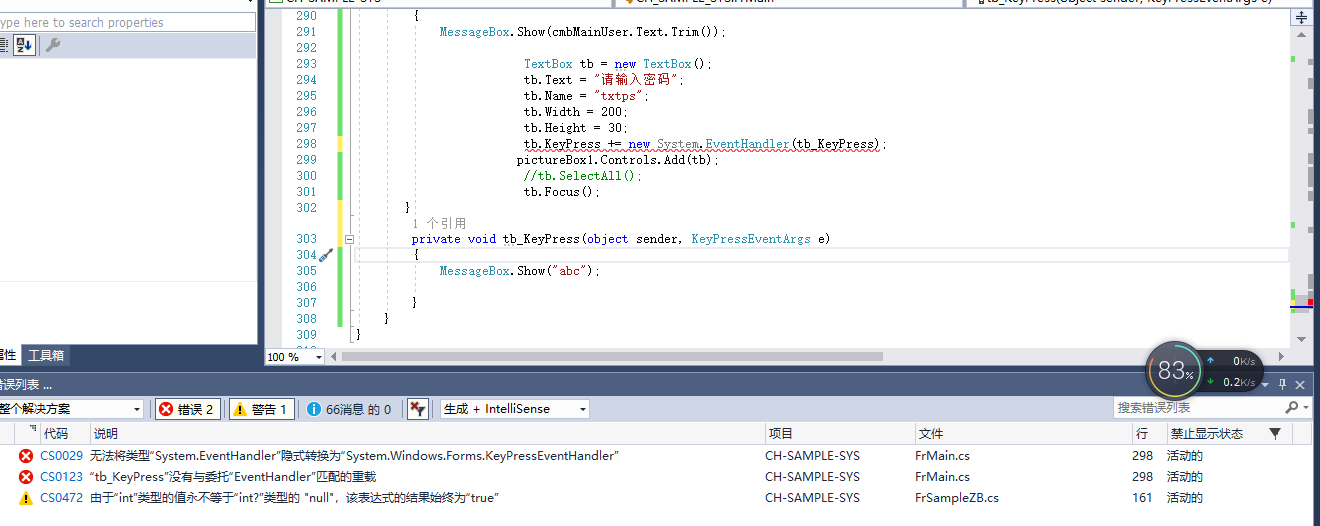Collapse the tb_KeyPress method outline
1320x526 pixels.
(349, 239)
